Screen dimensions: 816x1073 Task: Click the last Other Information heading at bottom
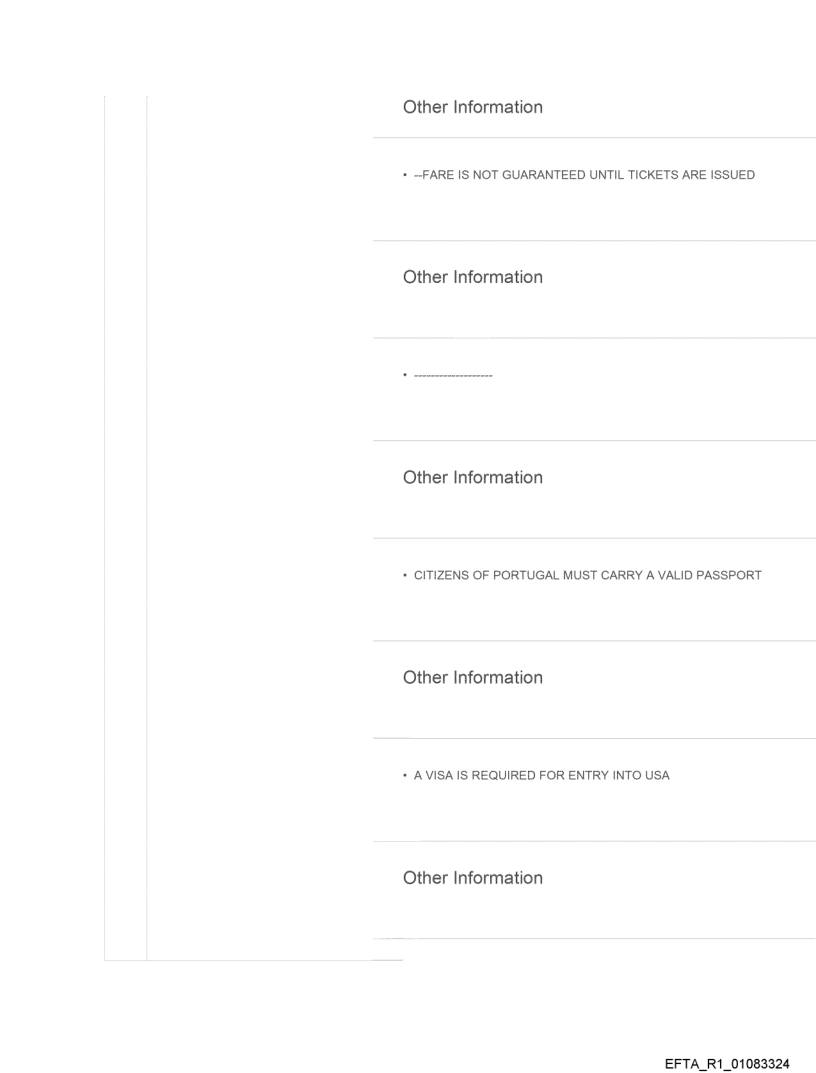click(x=472, y=878)
